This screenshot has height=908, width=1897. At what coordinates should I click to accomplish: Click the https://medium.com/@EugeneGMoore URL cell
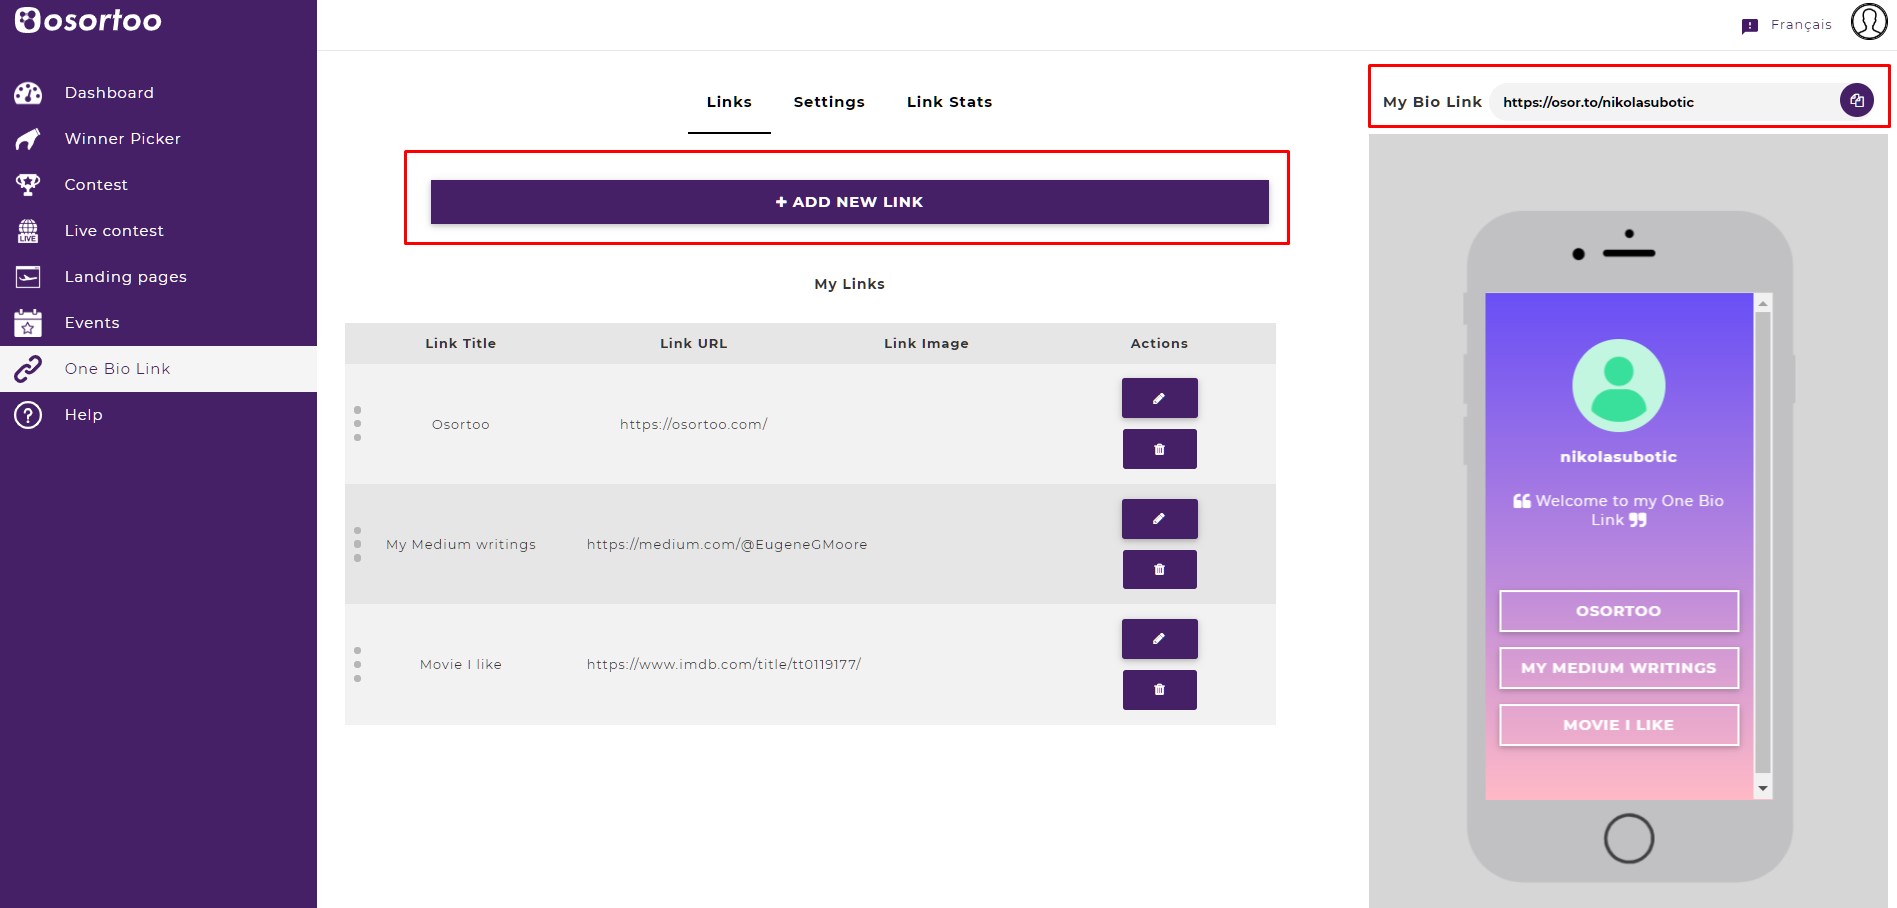click(x=727, y=544)
